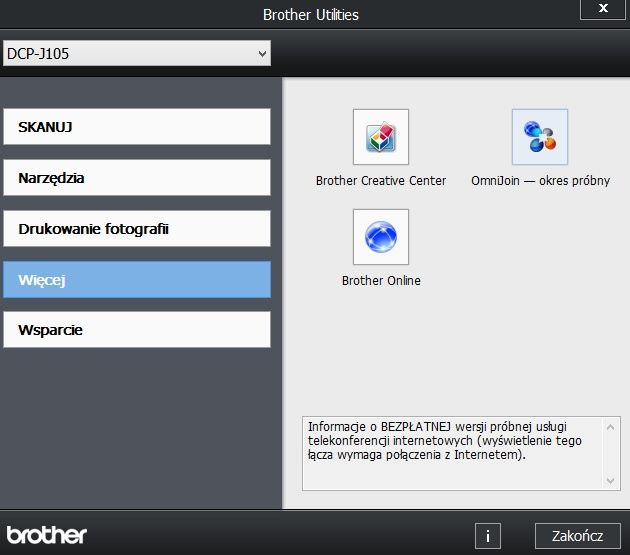Screen dimensions: 630x555
Task: Launch the OmniJoin trial icon
Action: pyautogui.click(x=540, y=137)
